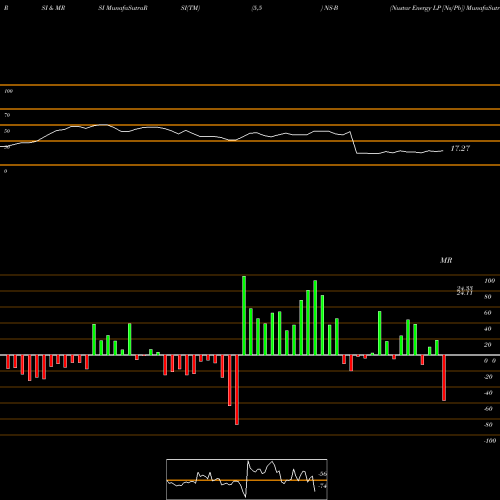Click the 'SI(TM)' header text
The width and height of the screenshot is (500, 500).
pos(190,8)
